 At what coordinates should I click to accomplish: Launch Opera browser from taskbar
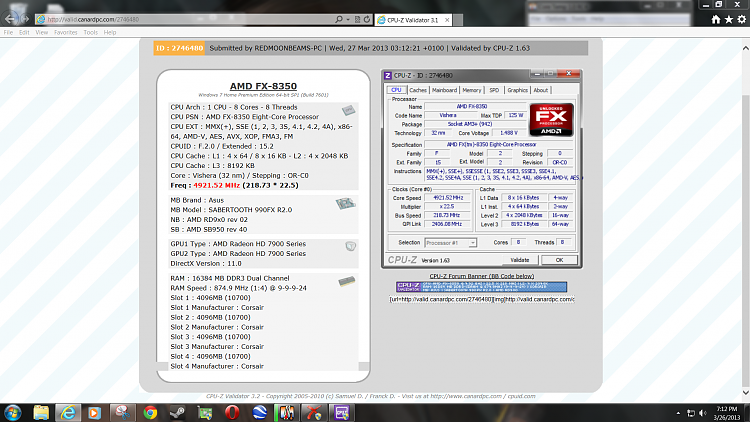pyautogui.click(x=232, y=412)
